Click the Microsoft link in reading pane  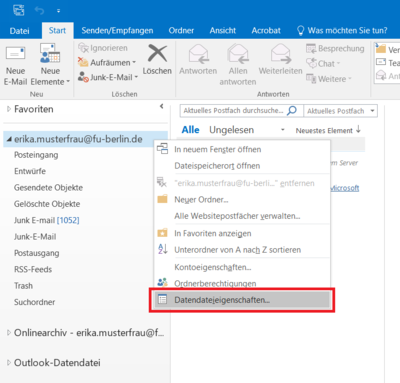point(345,188)
